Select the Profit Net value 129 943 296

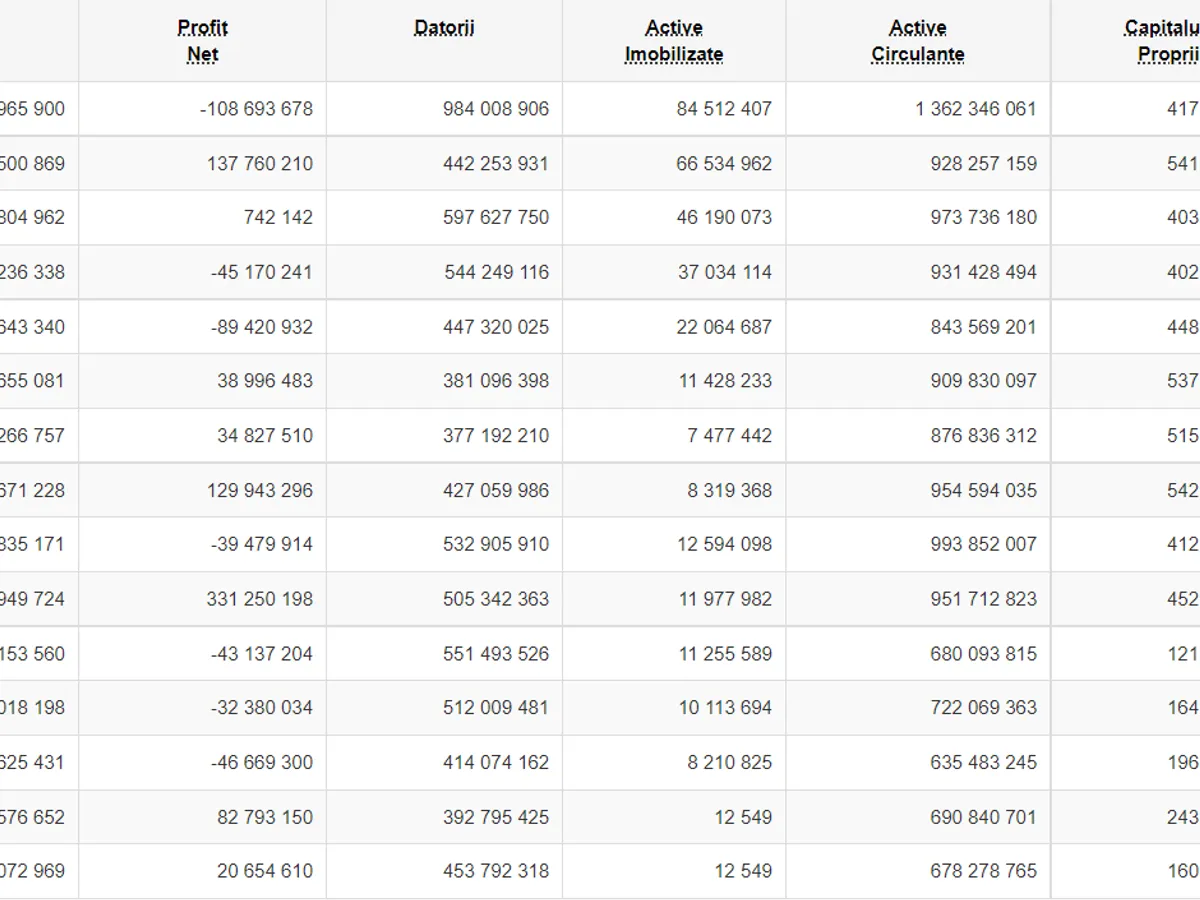pyautogui.click(x=260, y=491)
